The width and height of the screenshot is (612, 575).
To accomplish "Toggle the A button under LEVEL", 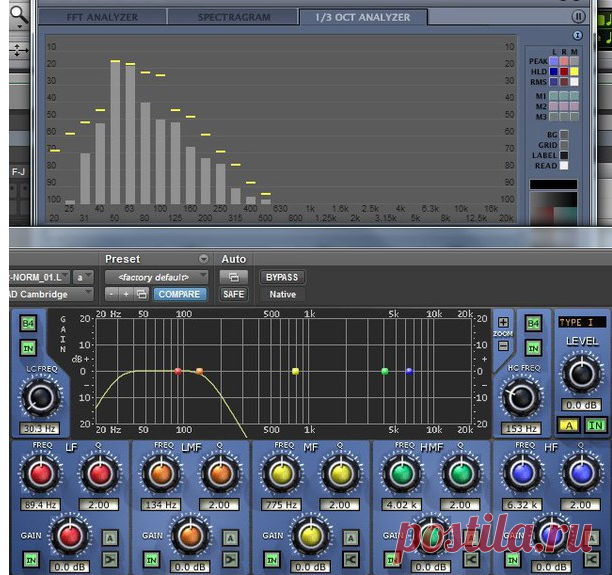I will pos(569,425).
